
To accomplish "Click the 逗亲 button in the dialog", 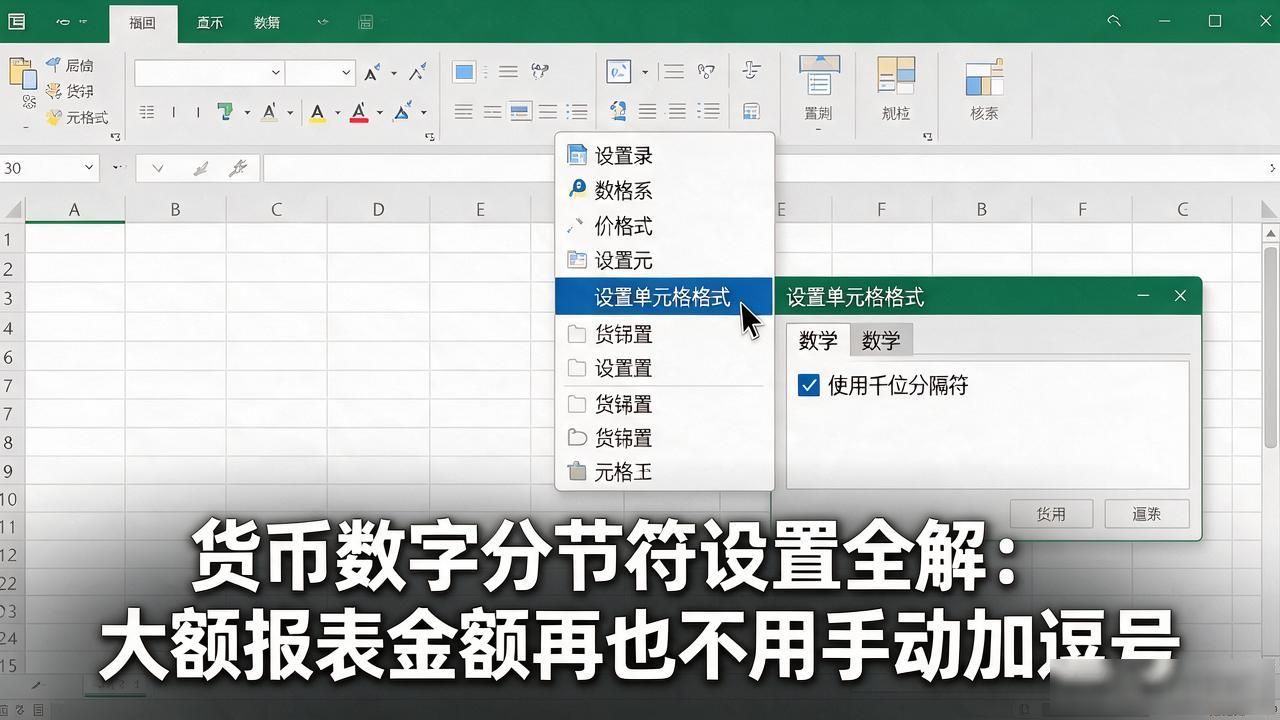I will (x=1147, y=514).
